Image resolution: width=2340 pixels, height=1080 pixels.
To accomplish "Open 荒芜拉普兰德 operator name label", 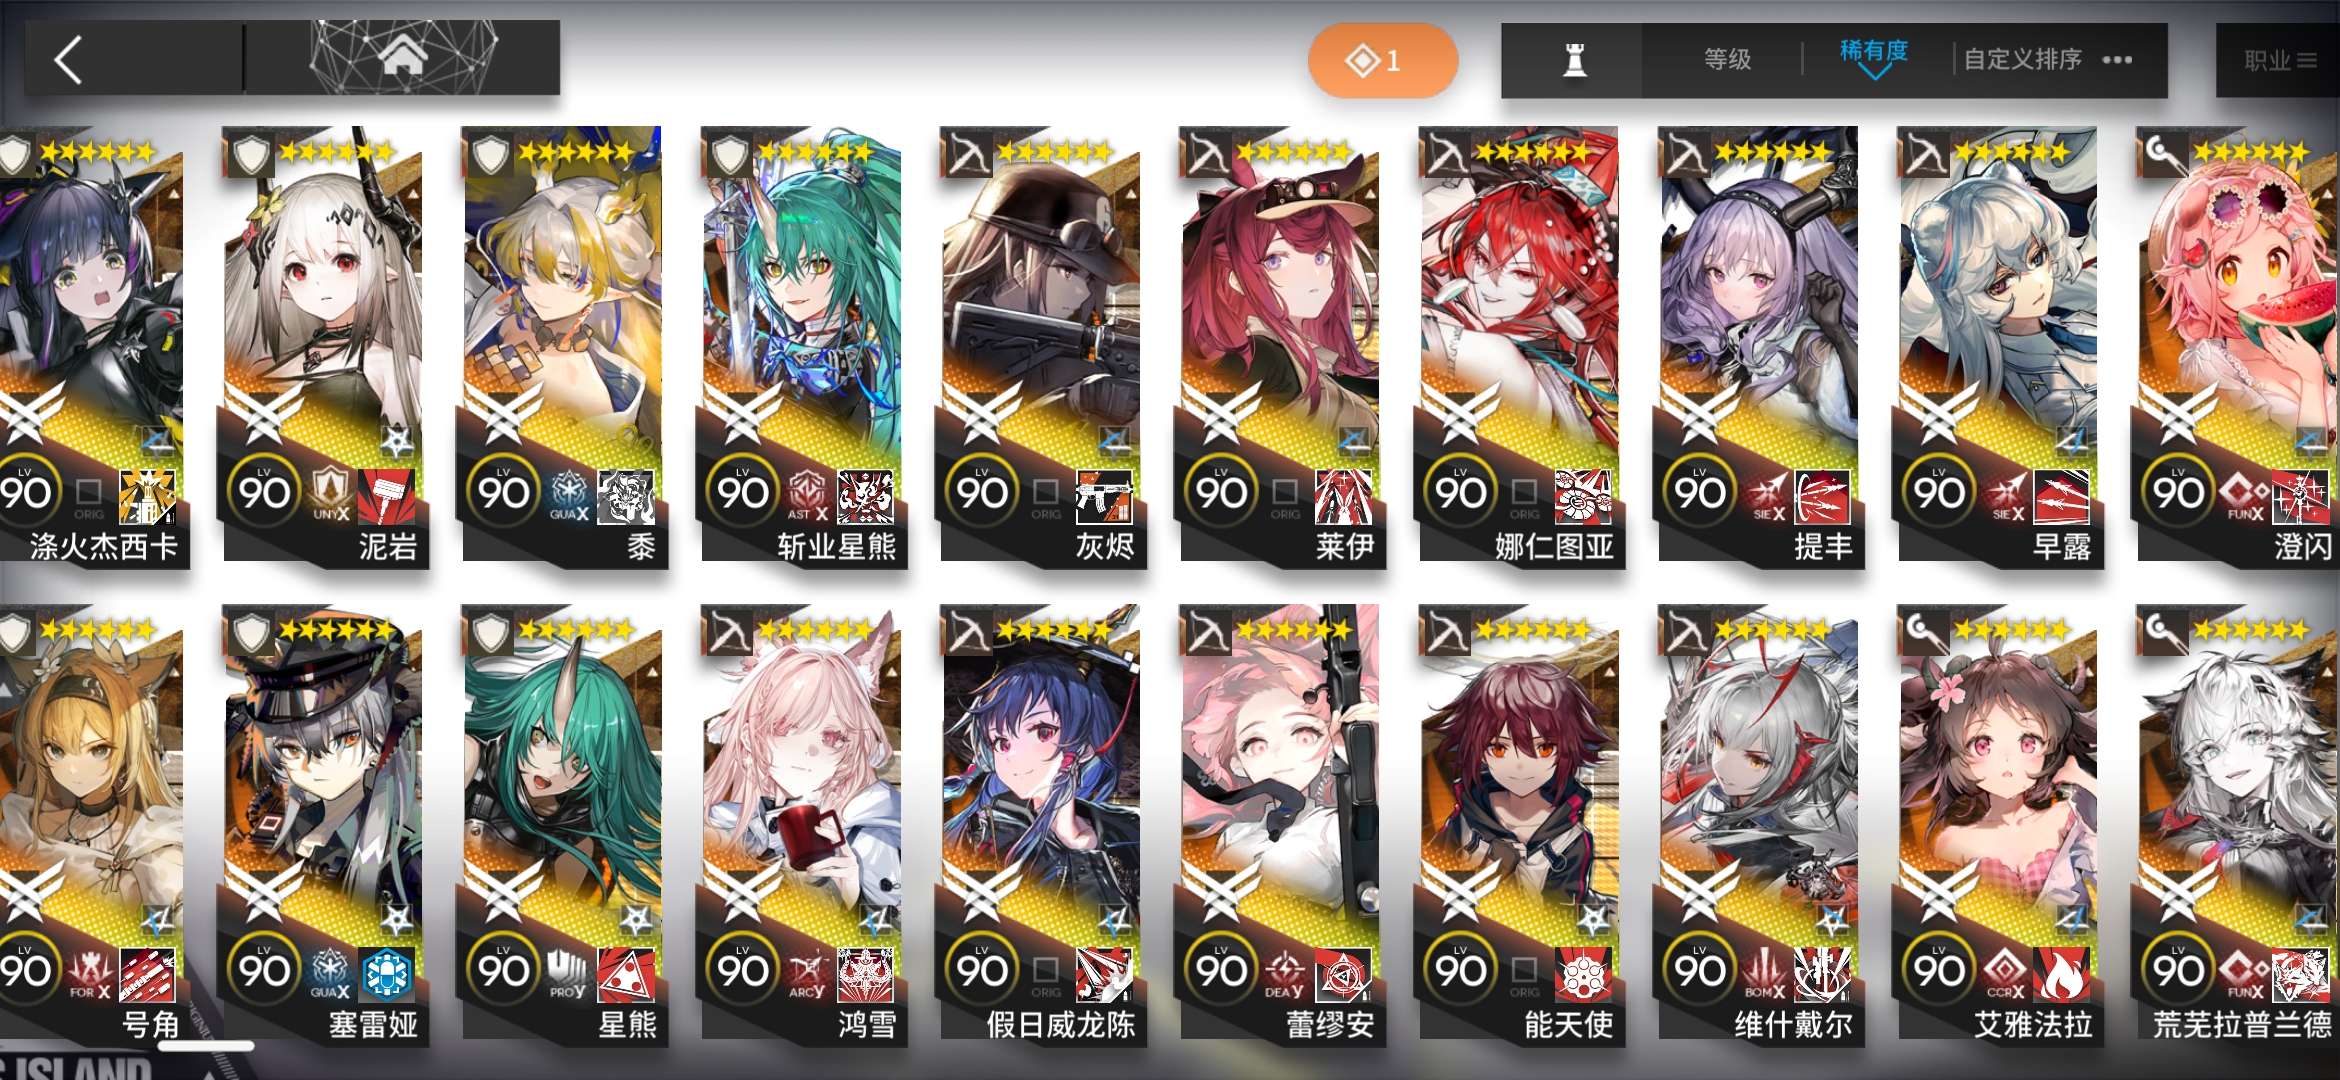I will pos(2241,1025).
